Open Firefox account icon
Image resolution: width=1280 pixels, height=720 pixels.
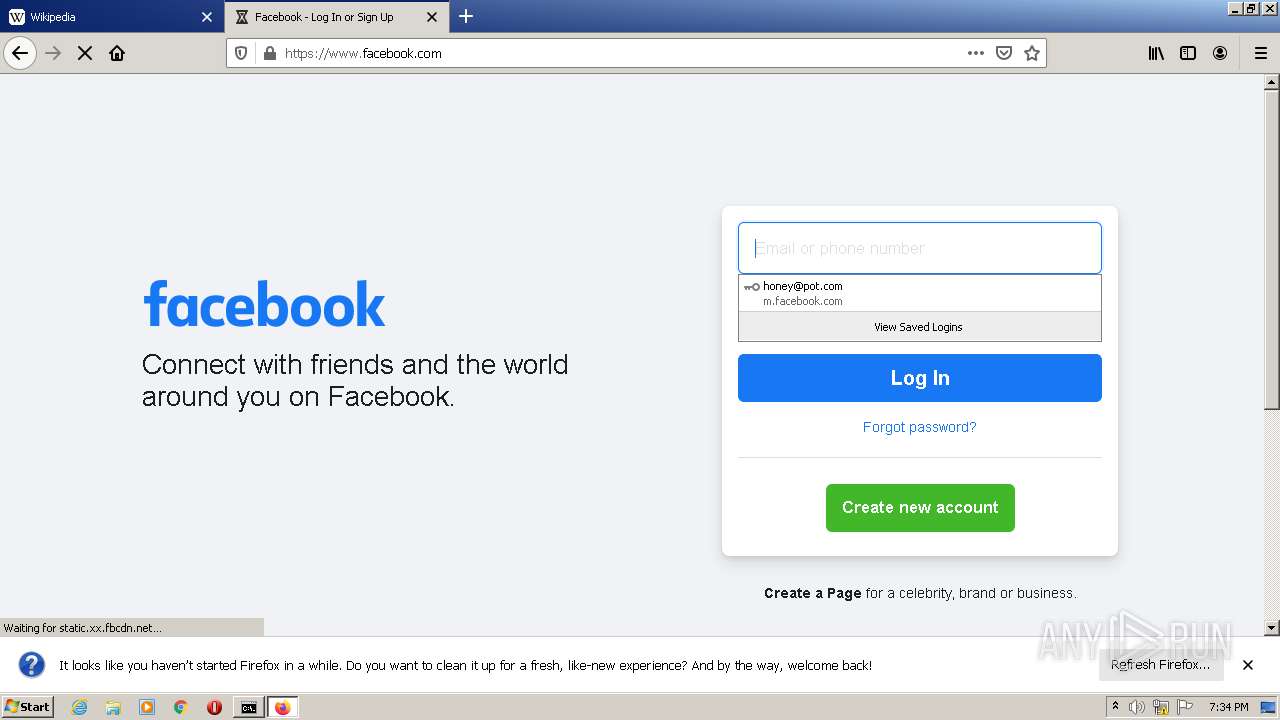1220,53
